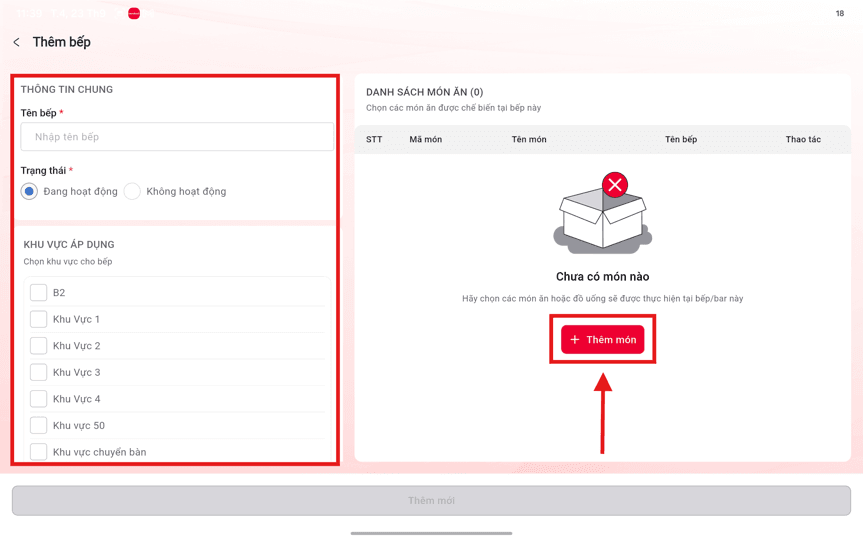The height and width of the screenshot is (539, 863).
Task: Check Khu Vực 3 checkbox
Action: pyautogui.click(x=39, y=372)
